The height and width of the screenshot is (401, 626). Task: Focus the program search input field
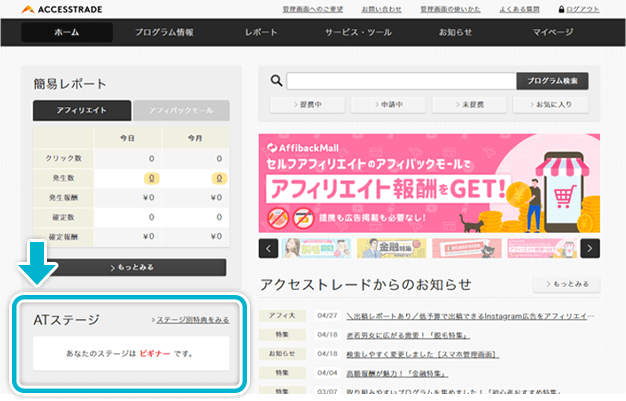tap(401, 81)
